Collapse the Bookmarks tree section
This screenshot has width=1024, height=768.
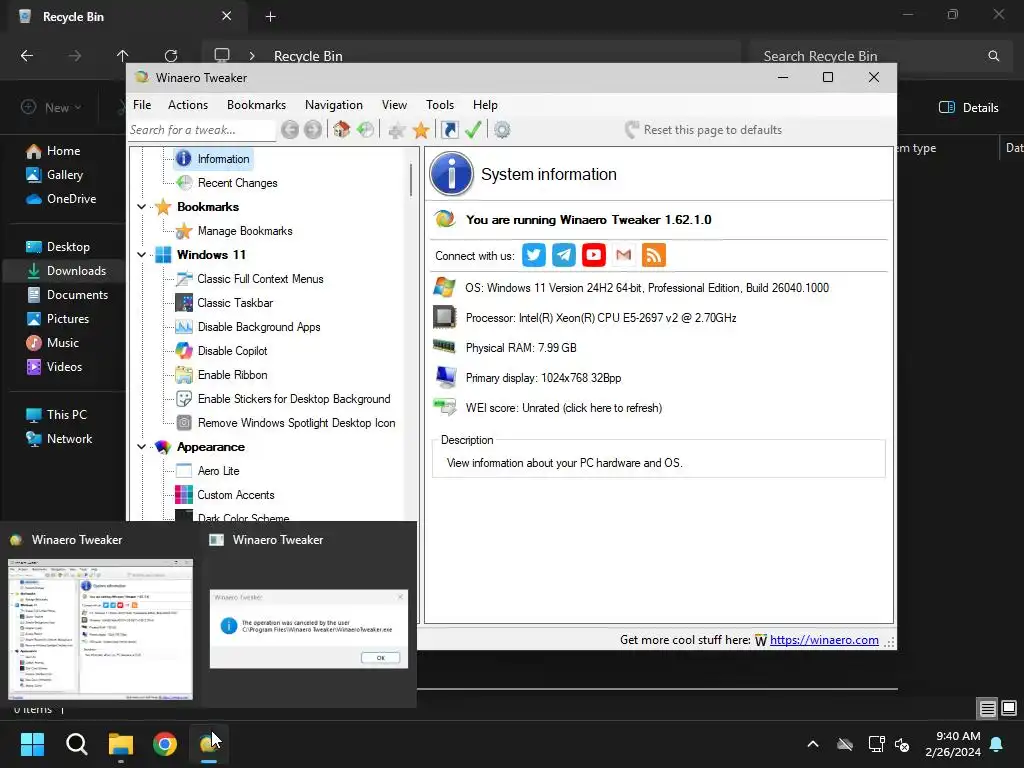(x=141, y=207)
